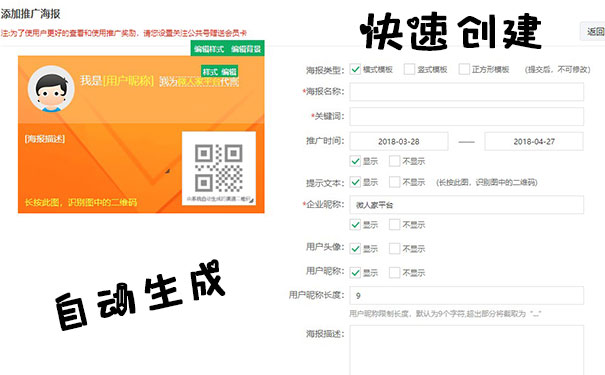Open the end date field 2018-04-27
This screenshot has height=375, width=605.
point(534,142)
